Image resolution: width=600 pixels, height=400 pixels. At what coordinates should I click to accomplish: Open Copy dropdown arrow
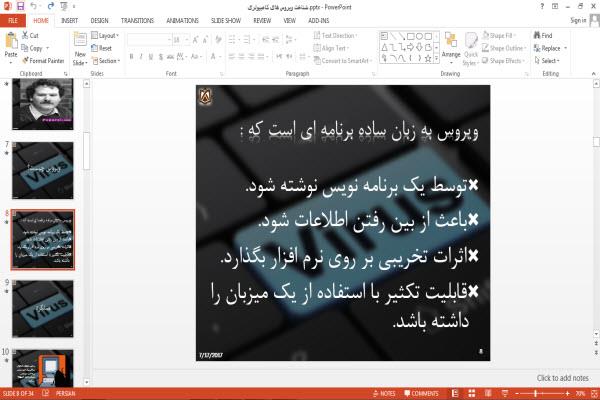click(48, 48)
